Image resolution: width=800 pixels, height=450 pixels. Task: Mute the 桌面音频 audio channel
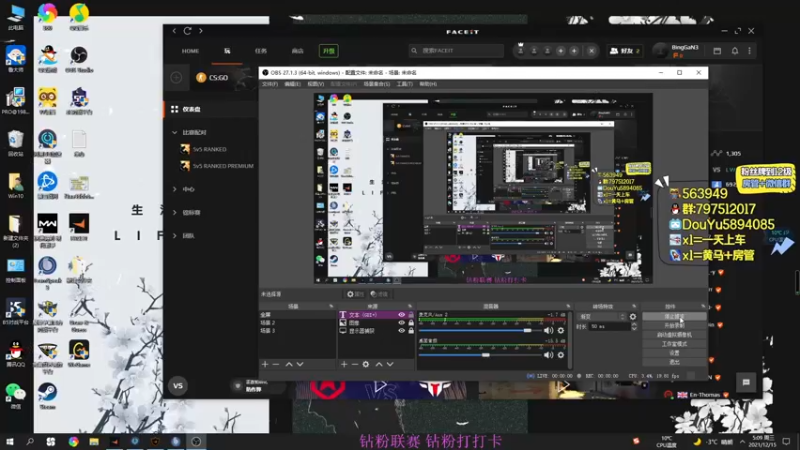(548, 355)
